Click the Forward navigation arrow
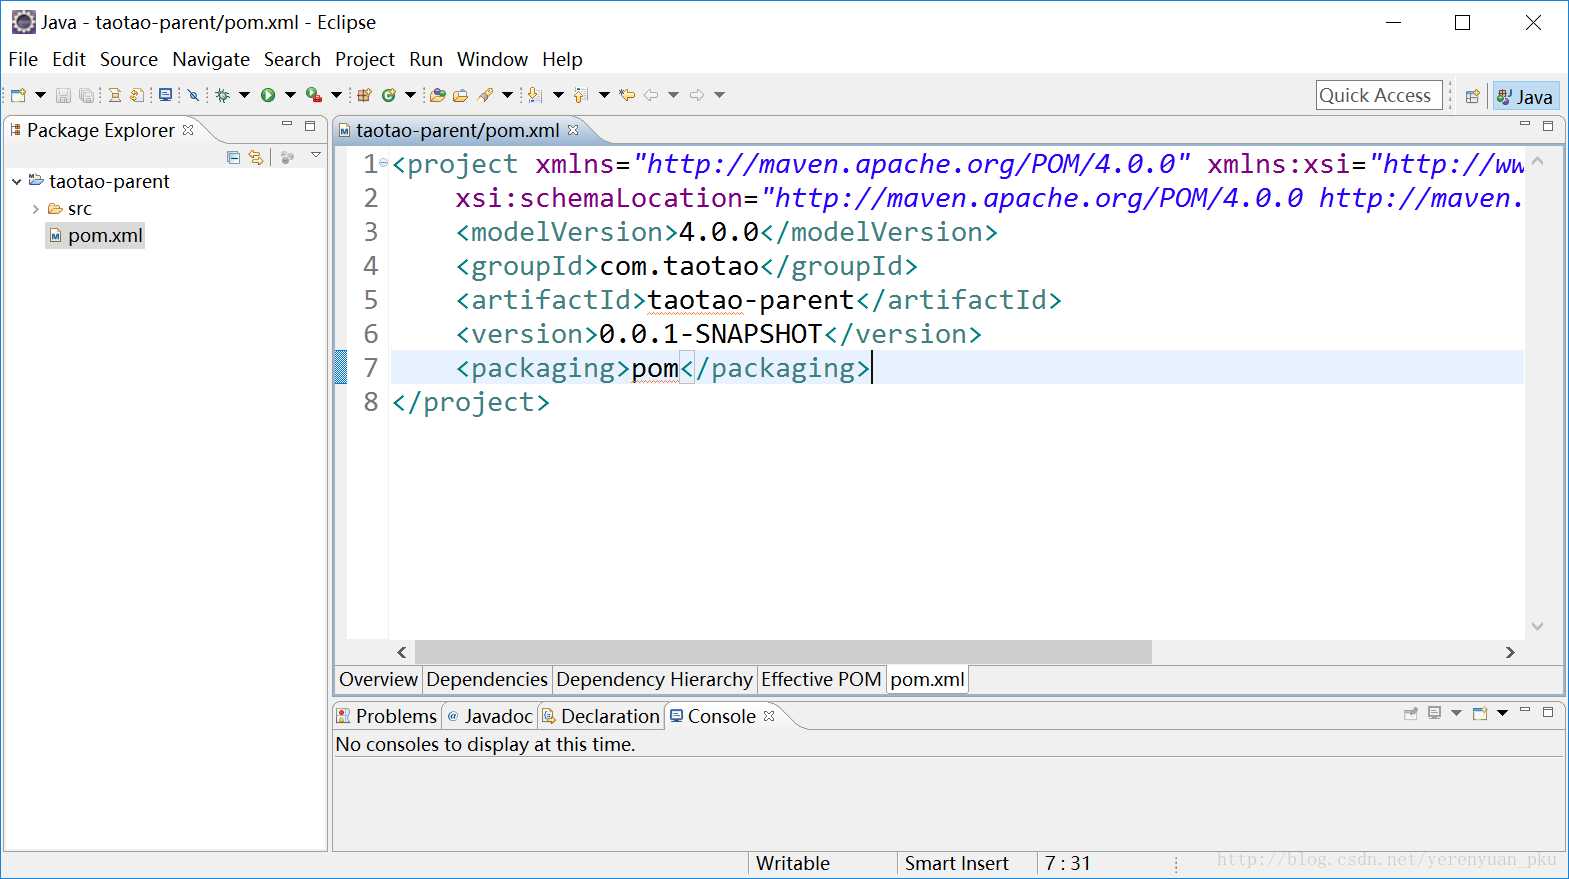The height and width of the screenshot is (879, 1569). (697, 95)
